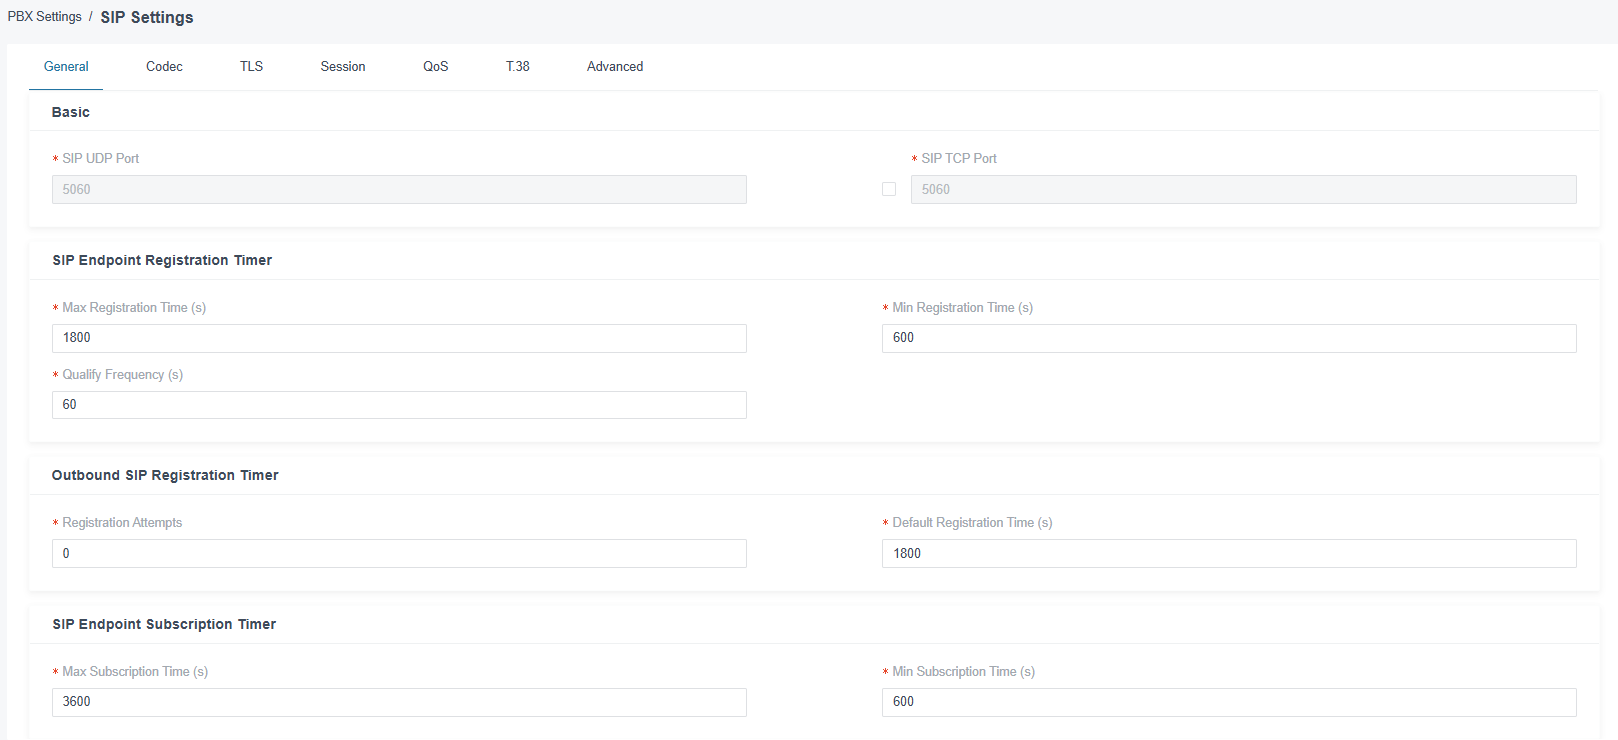Open the QoS tab
This screenshot has height=740, width=1618.
[x=435, y=66]
